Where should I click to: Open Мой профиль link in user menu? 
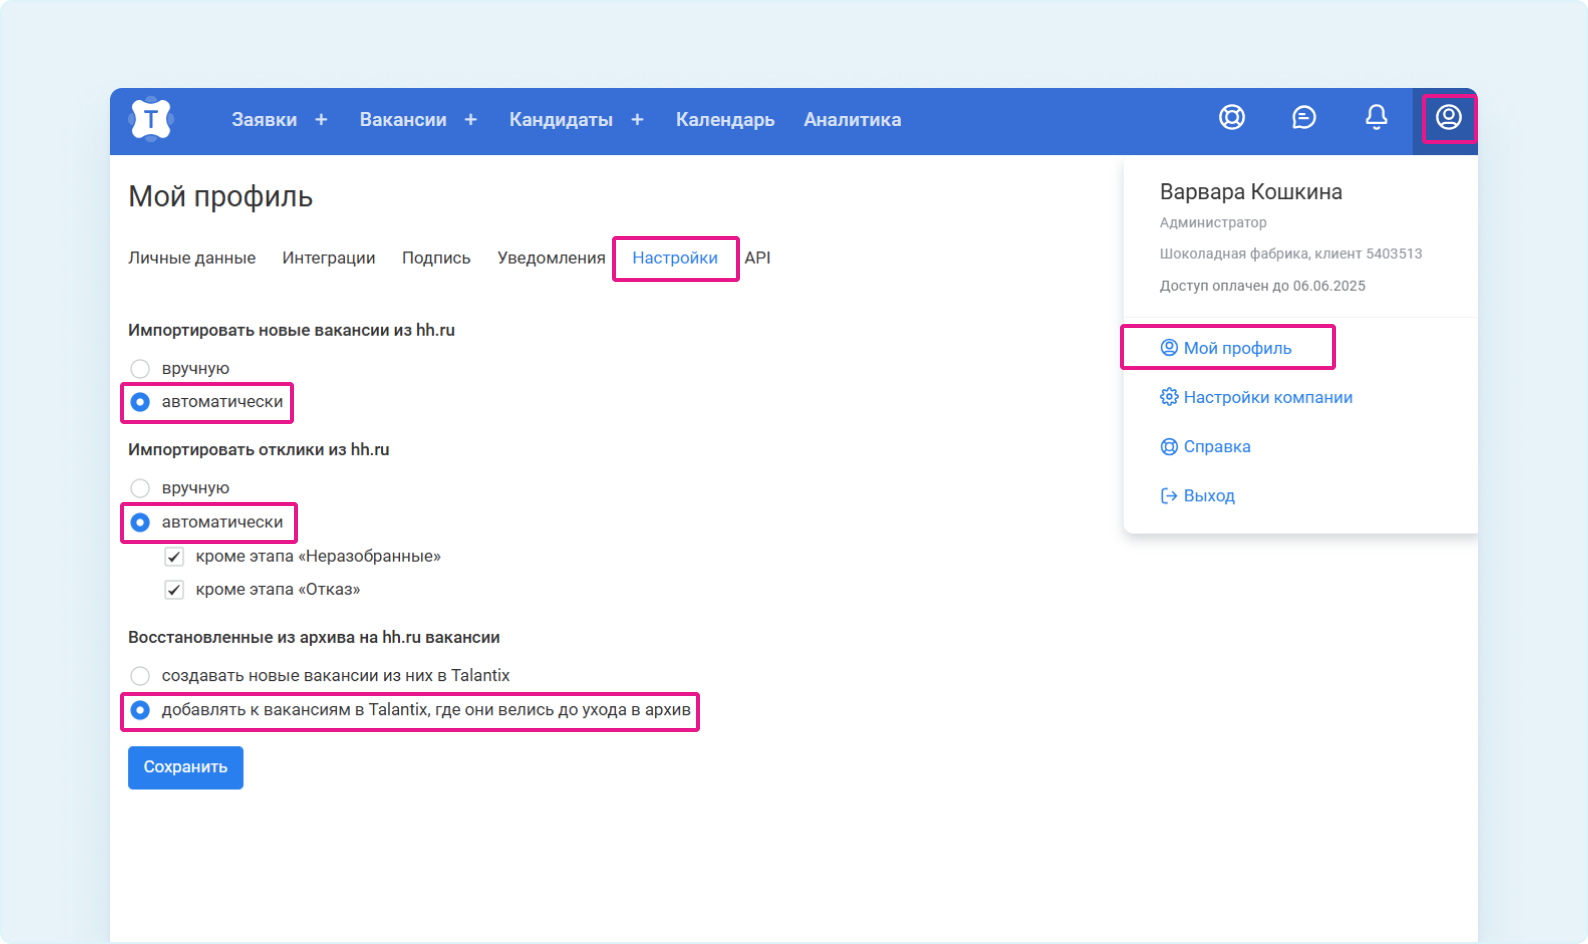click(1238, 348)
